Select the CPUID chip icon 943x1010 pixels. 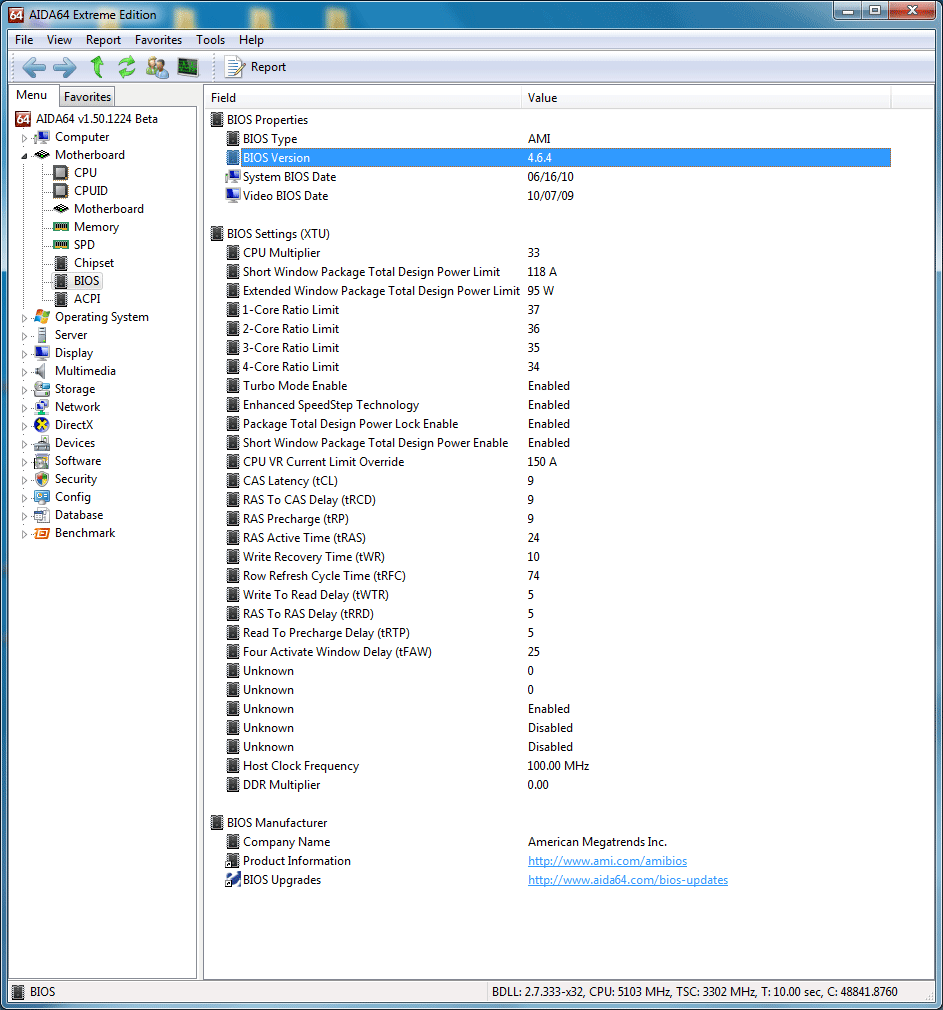point(61,191)
